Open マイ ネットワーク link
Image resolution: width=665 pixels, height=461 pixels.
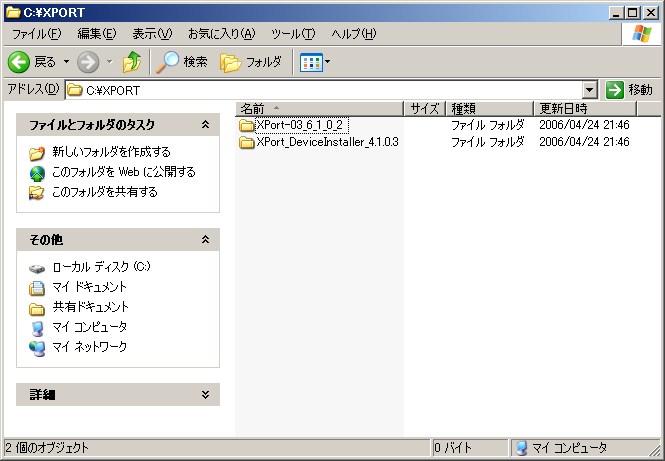point(89,346)
